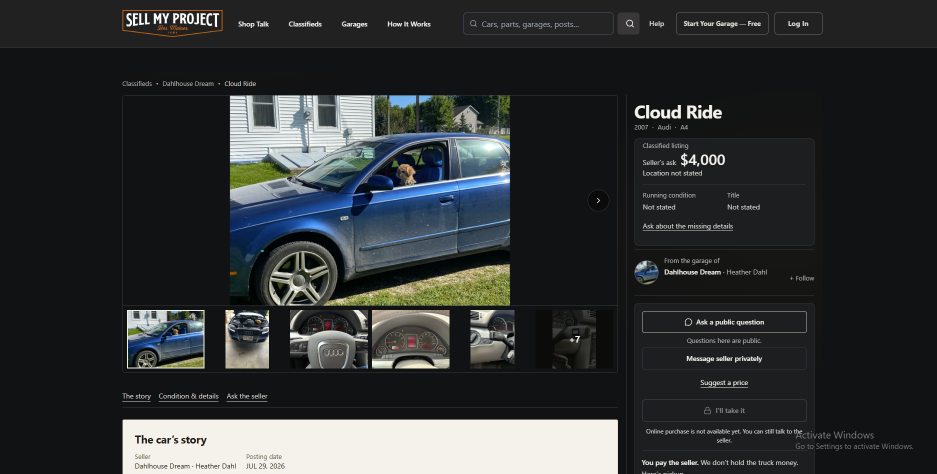Image resolution: width=937 pixels, height=474 pixels.
Task: Click the magnifier search button
Action: point(629,24)
